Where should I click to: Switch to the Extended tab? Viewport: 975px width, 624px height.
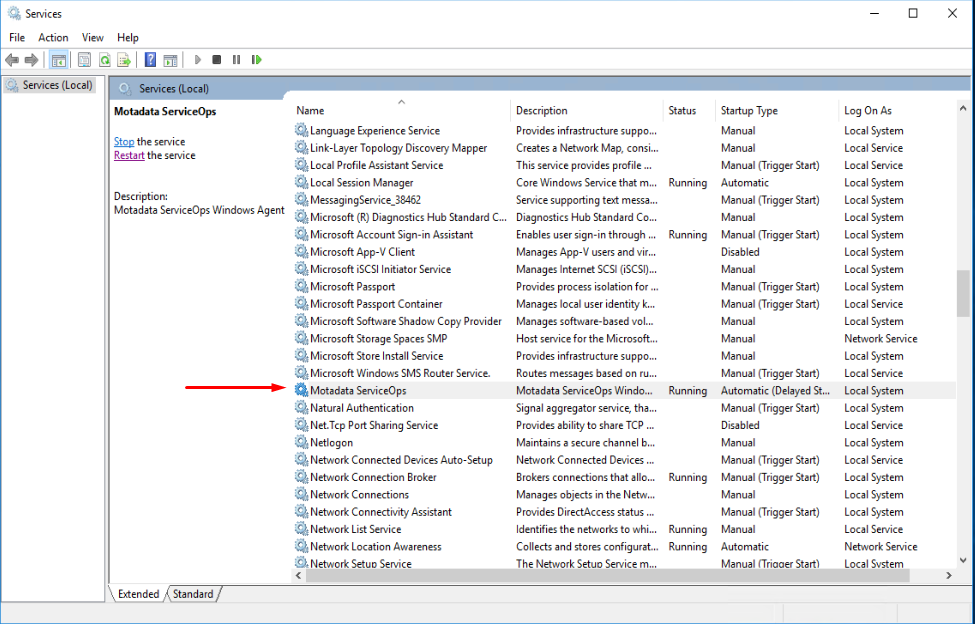click(x=138, y=594)
